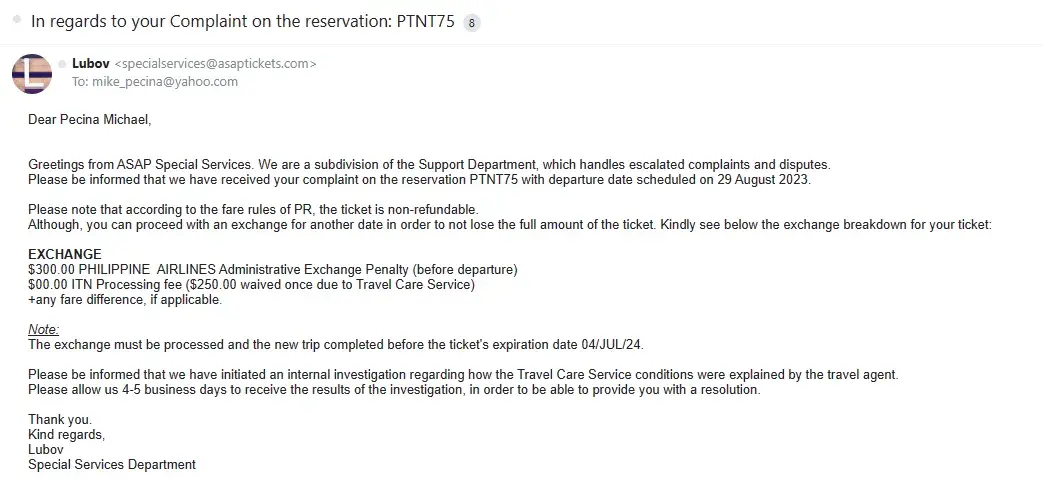Click the $00.00 ITN Processing fee line

click(x=250, y=284)
